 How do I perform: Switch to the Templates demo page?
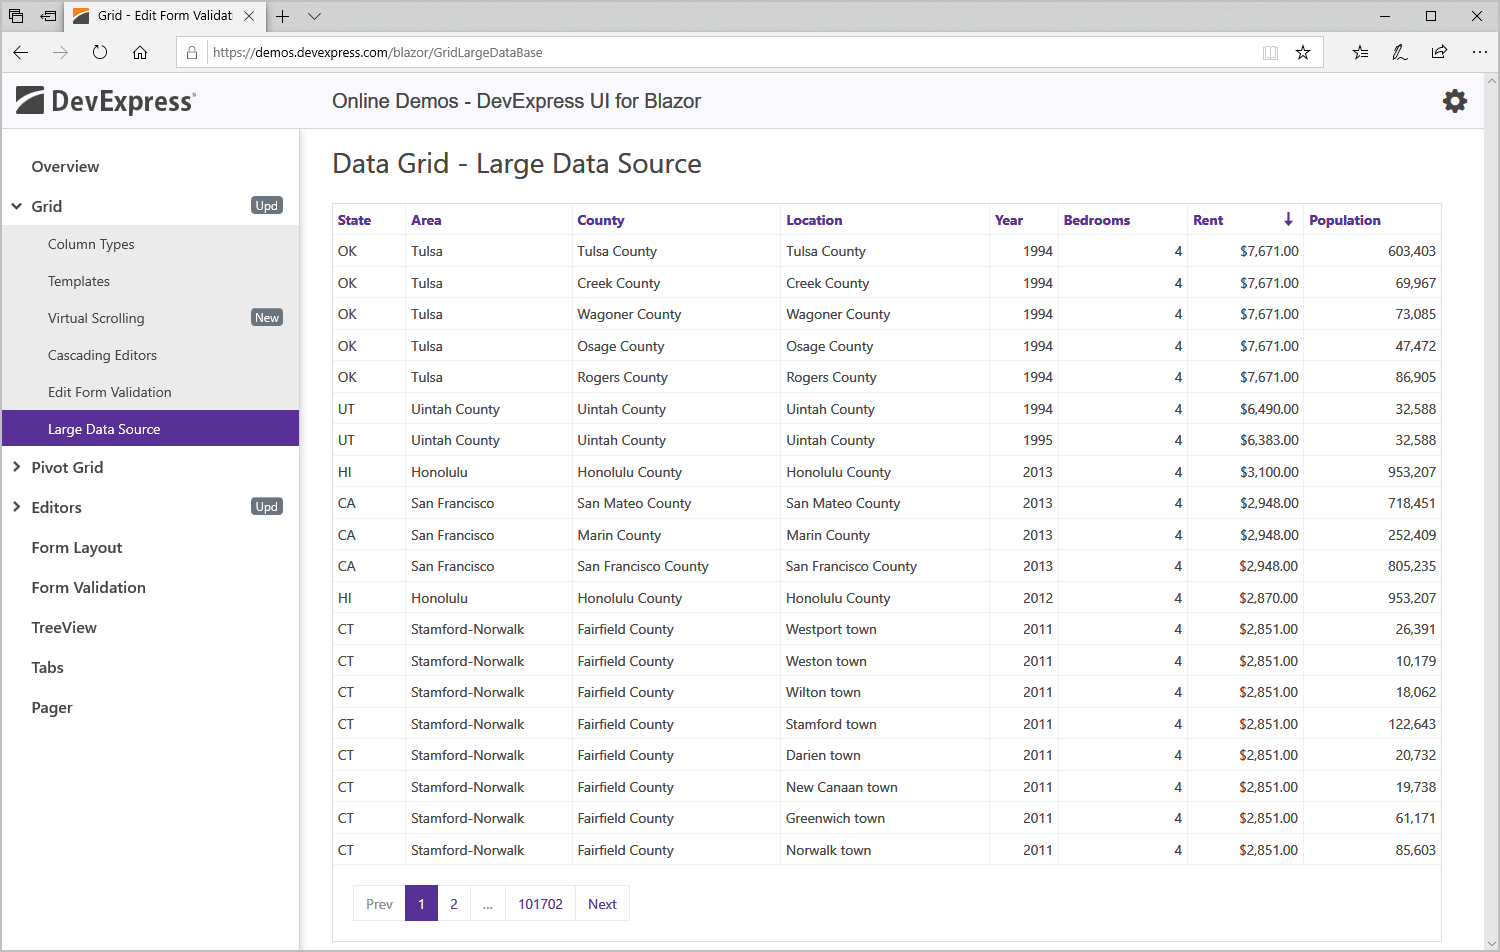tap(78, 281)
